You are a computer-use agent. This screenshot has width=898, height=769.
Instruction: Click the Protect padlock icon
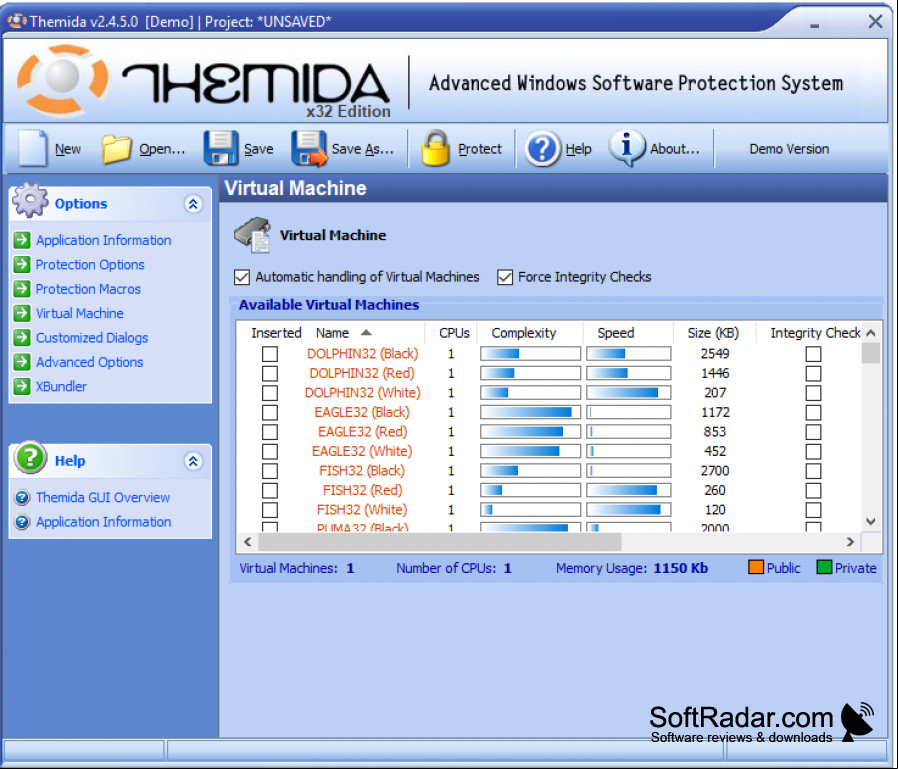[x=435, y=148]
